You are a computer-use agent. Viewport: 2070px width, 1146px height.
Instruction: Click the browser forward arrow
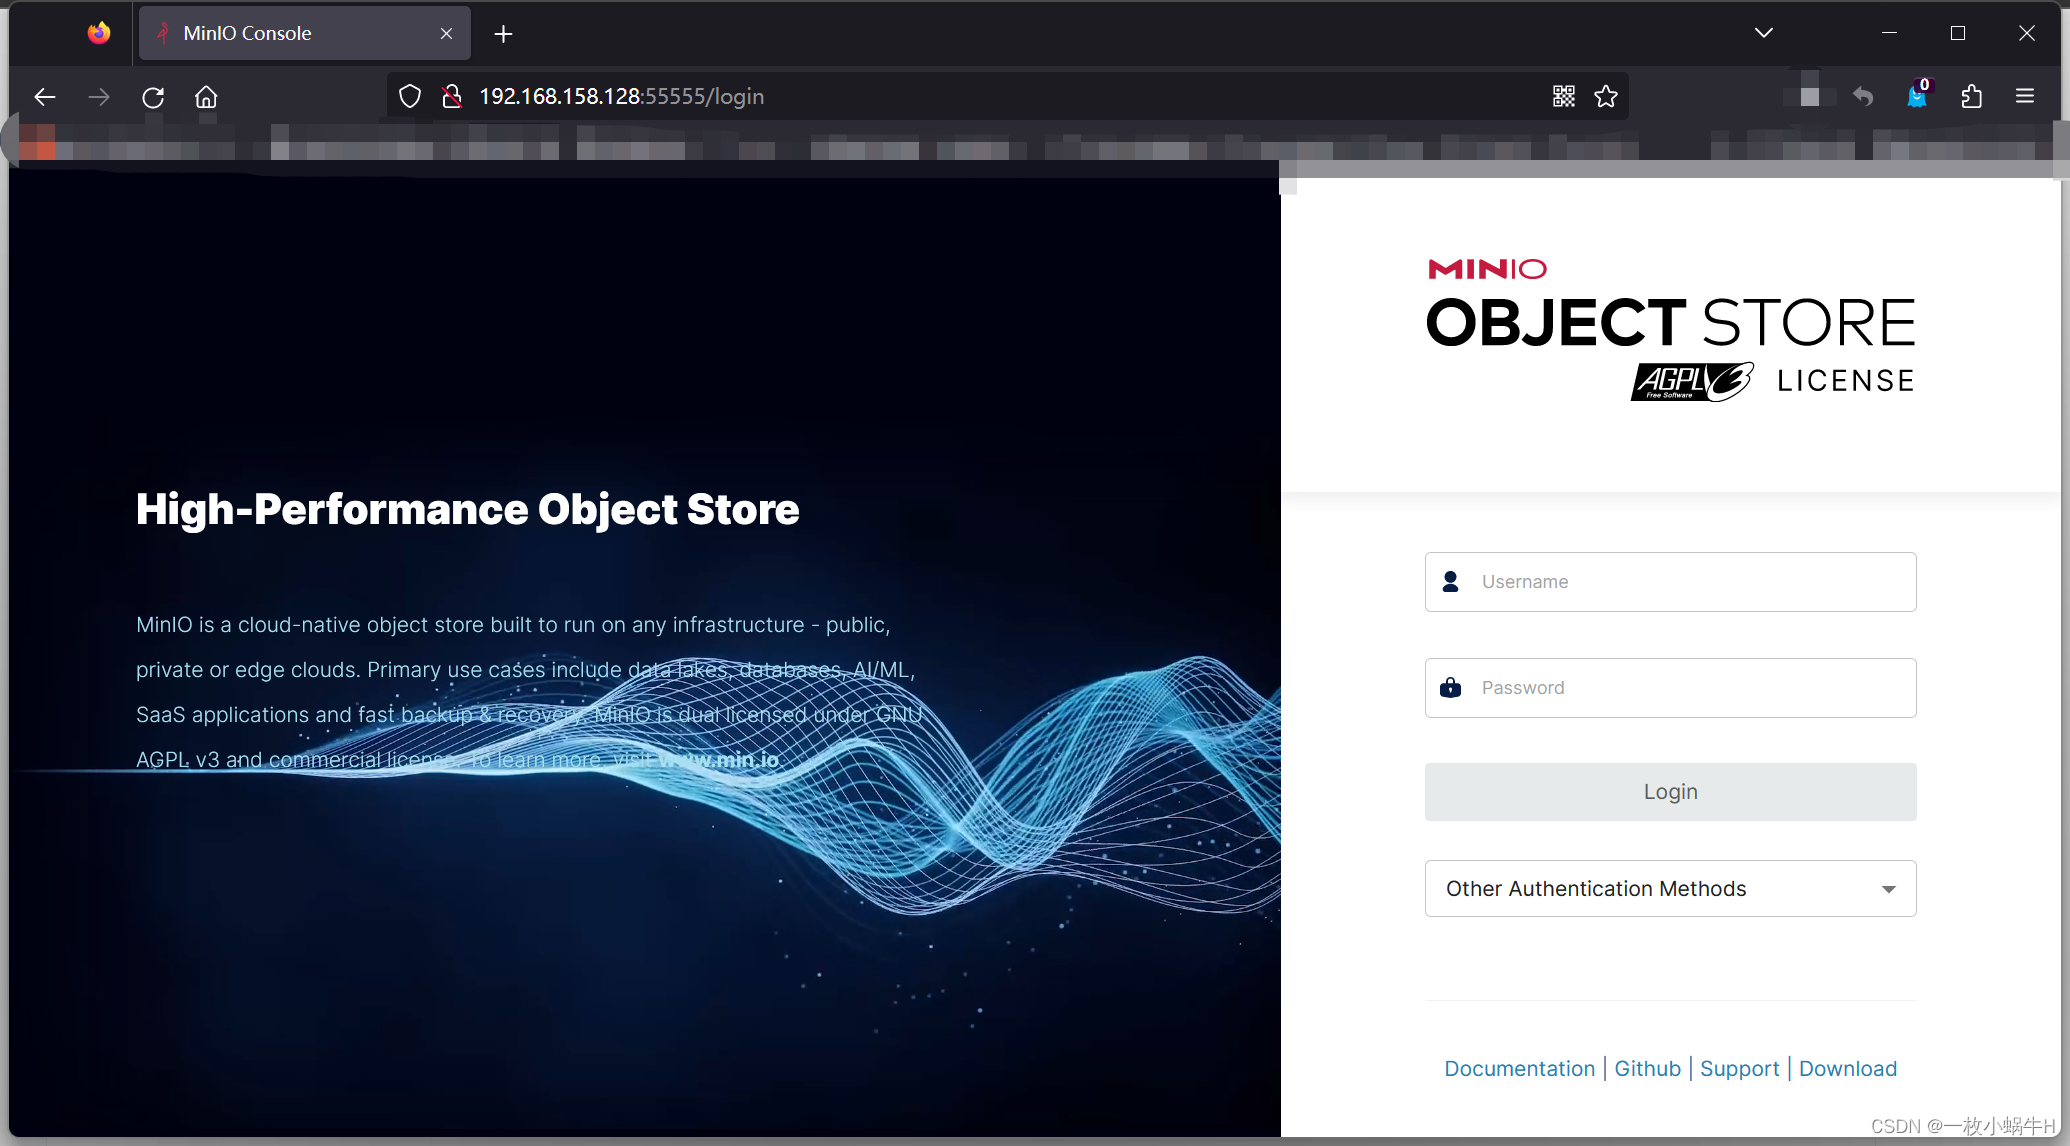tap(99, 97)
